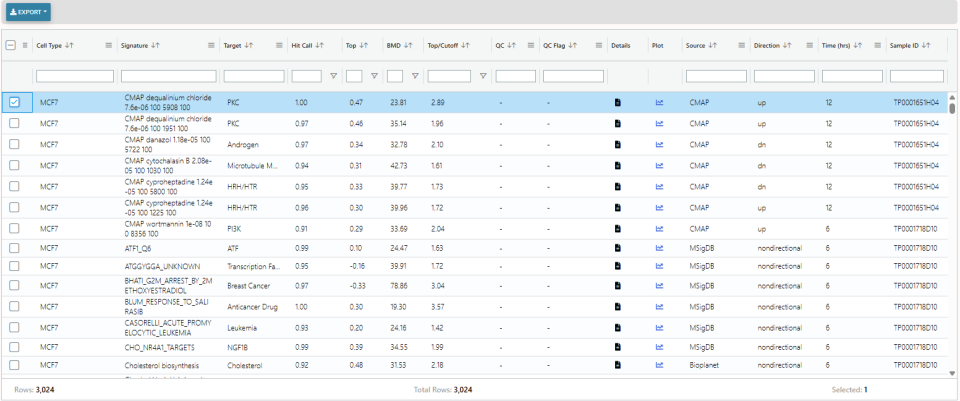
Task: Open details for the ATGGYGGA_UNKNOWN row
Action: click(x=618, y=266)
